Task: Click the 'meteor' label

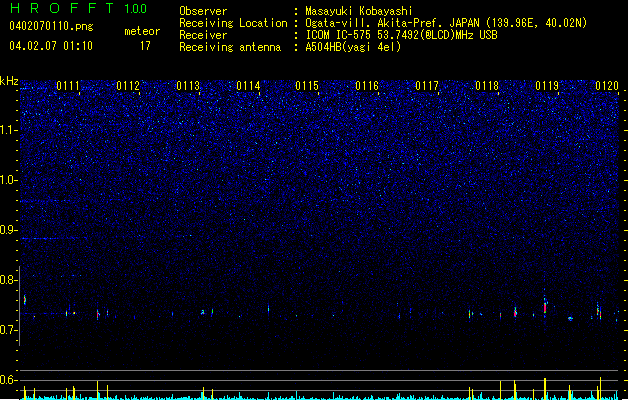Action: click(142, 31)
